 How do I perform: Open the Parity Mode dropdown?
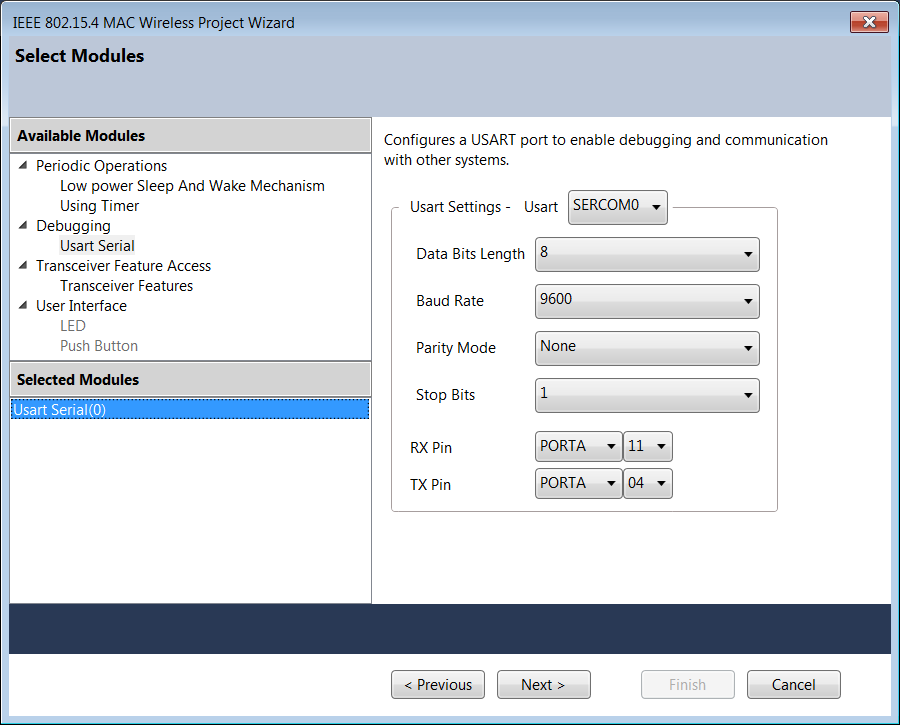coord(647,348)
